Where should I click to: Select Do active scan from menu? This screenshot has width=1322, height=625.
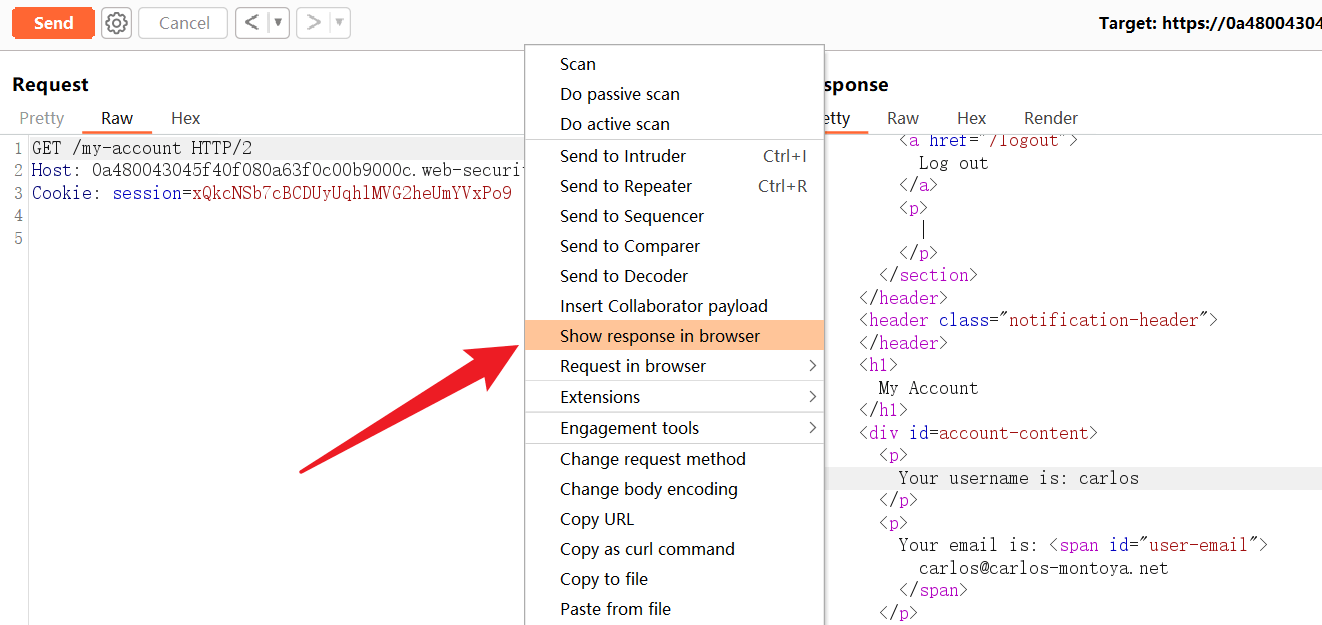coord(615,124)
